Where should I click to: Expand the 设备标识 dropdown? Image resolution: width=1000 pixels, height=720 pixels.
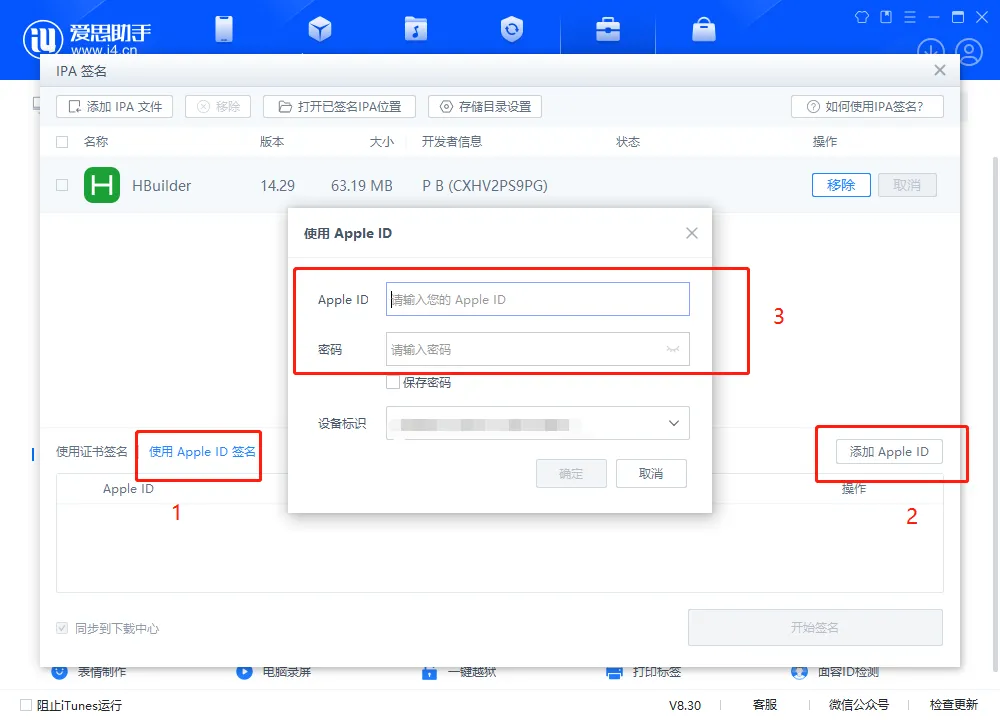click(x=538, y=423)
